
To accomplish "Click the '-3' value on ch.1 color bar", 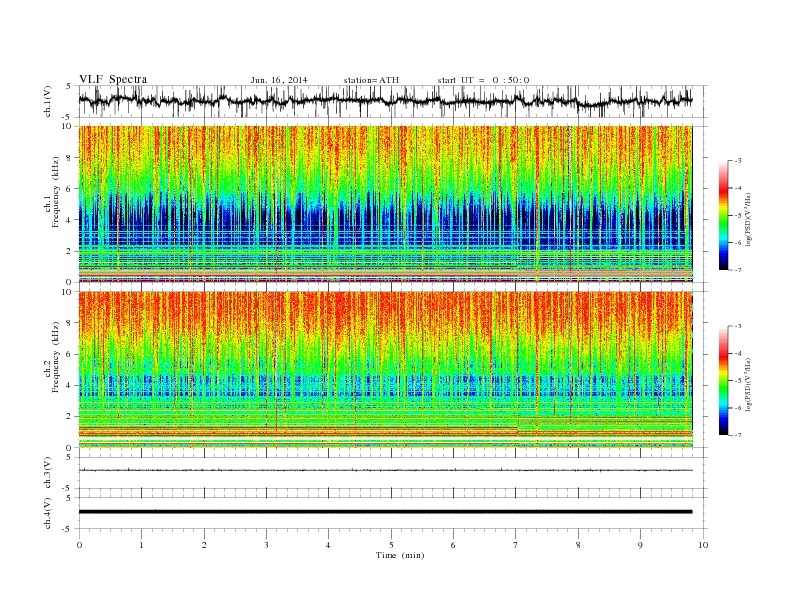I will point(738,161).
